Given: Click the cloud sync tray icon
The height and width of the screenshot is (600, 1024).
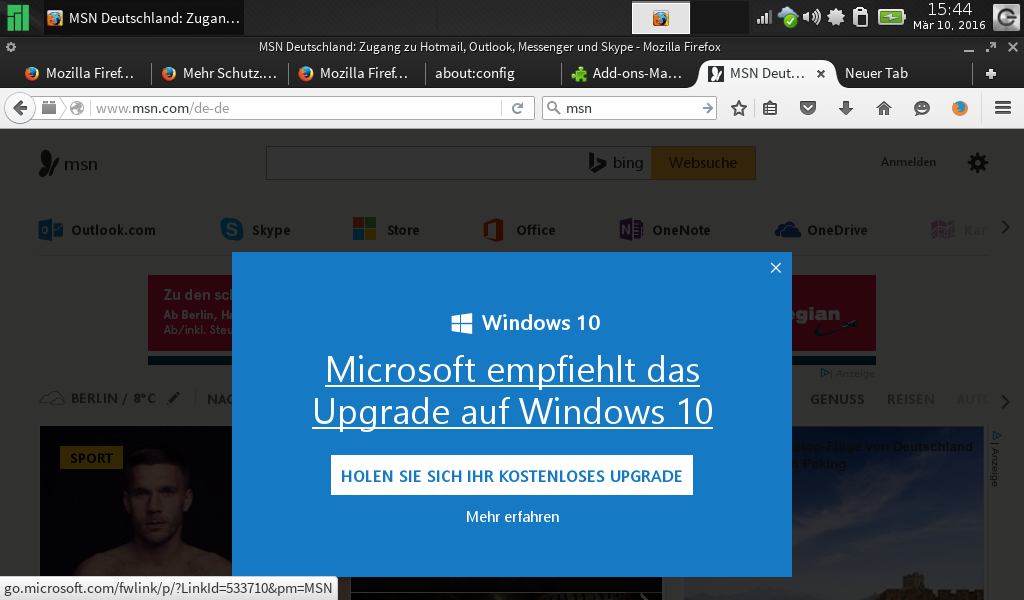Looking at the screenshot, I should tap(788, 17).
